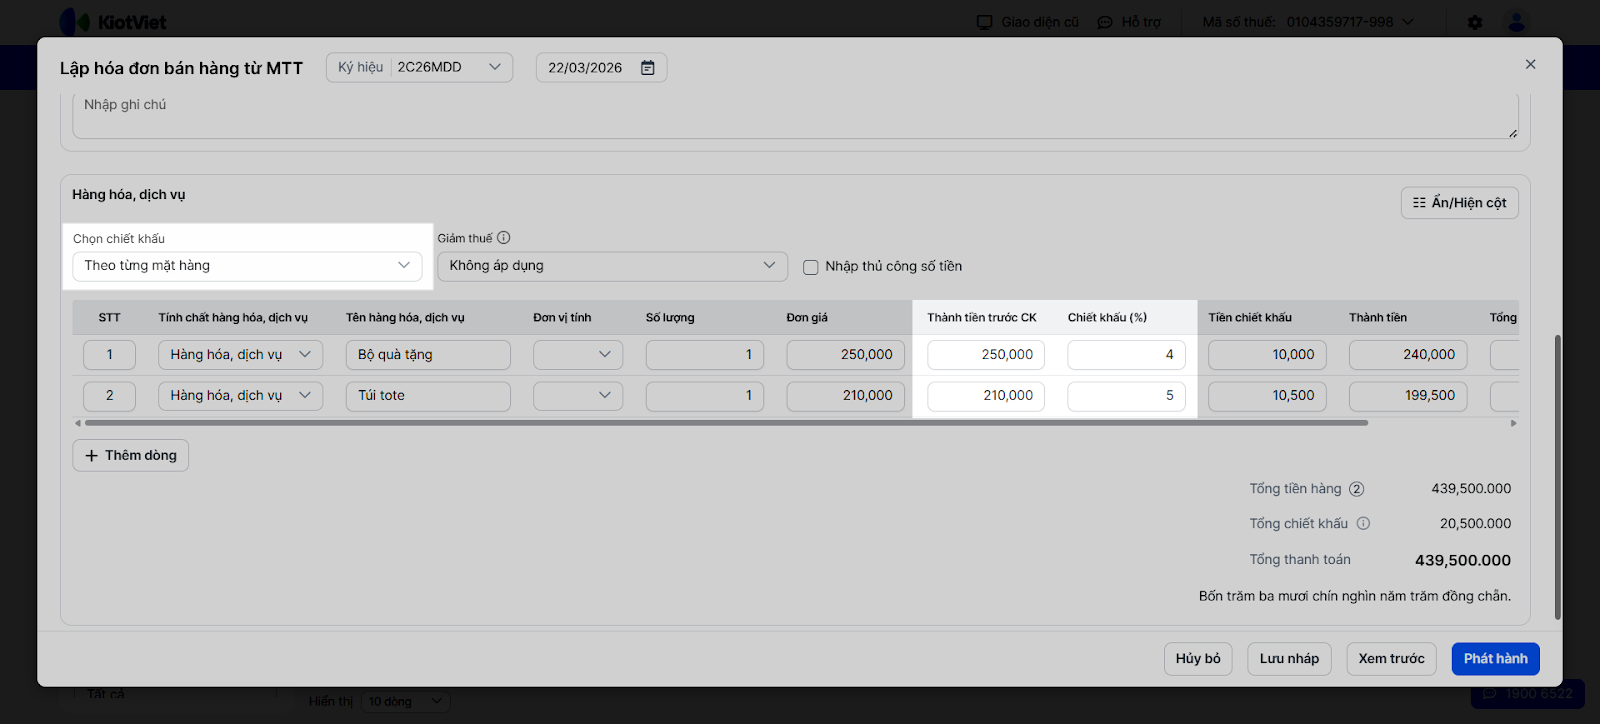Click the Tiền chiết khấu column header
Viewport: 1600px width, 724px height.
pyautogui.click(x=1250, y=318)
